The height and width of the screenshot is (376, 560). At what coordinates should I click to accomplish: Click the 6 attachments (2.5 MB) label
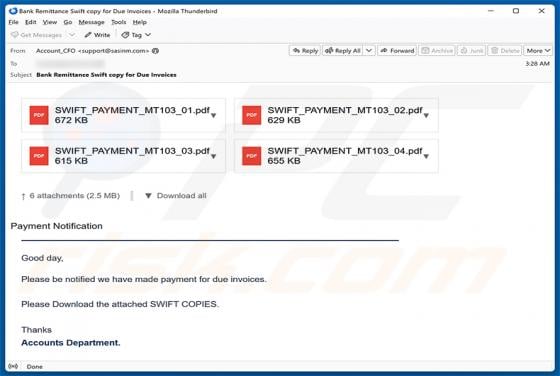74,196
